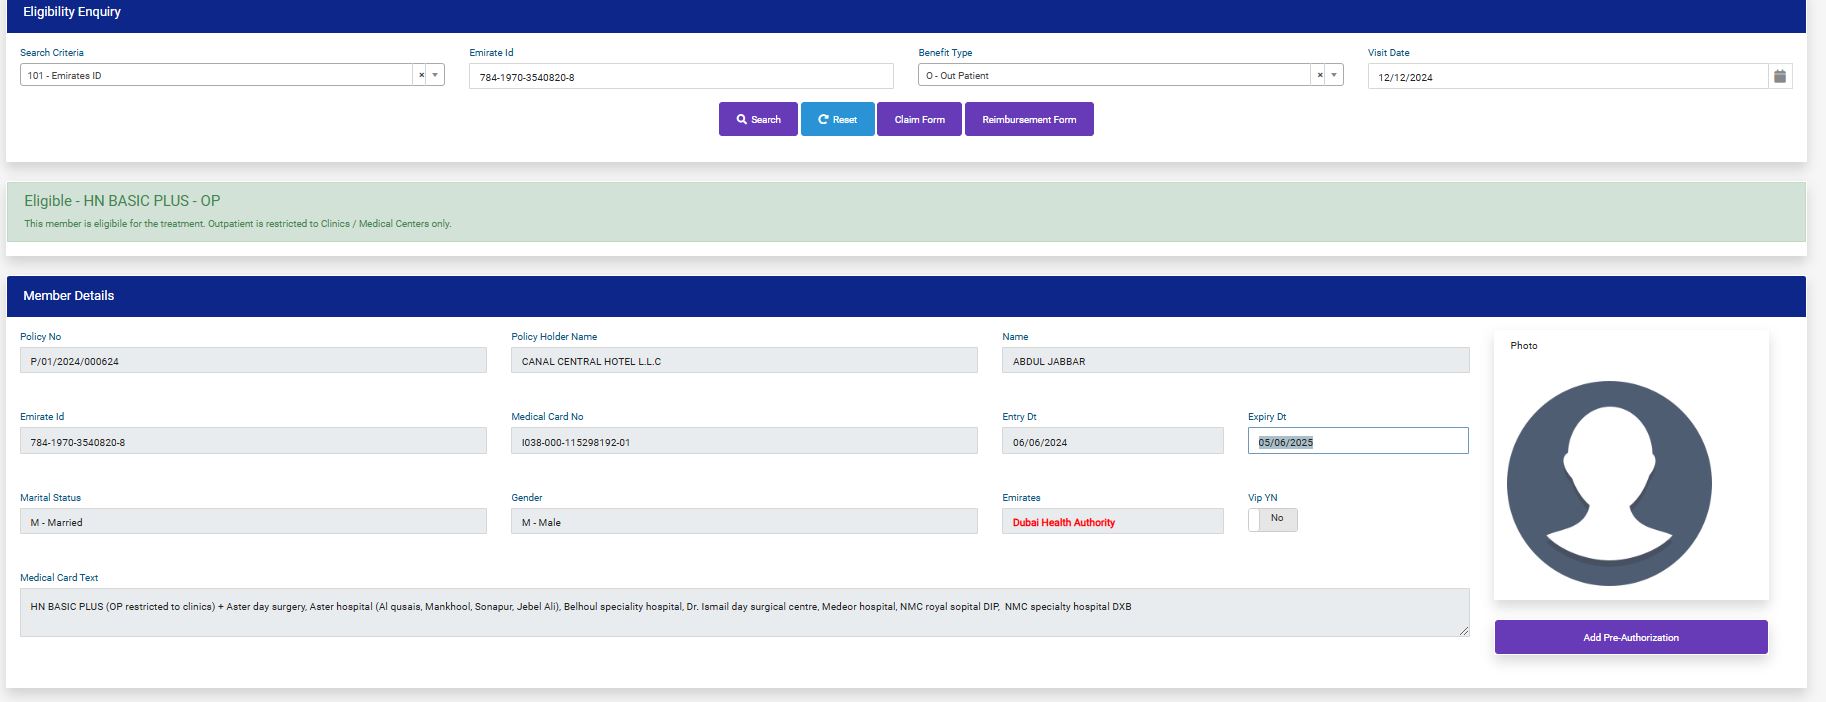The width and height of the screenshot is (1826, 702).
Task: Click the Policy No field
Action: [x=253, y=361]
